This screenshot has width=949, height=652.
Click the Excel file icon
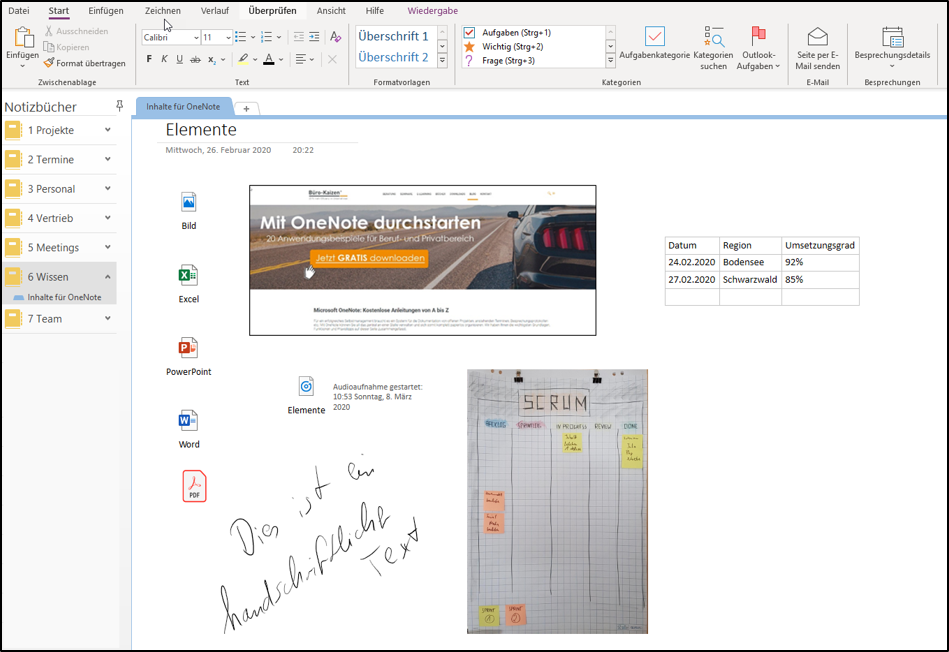pos(188,275)
